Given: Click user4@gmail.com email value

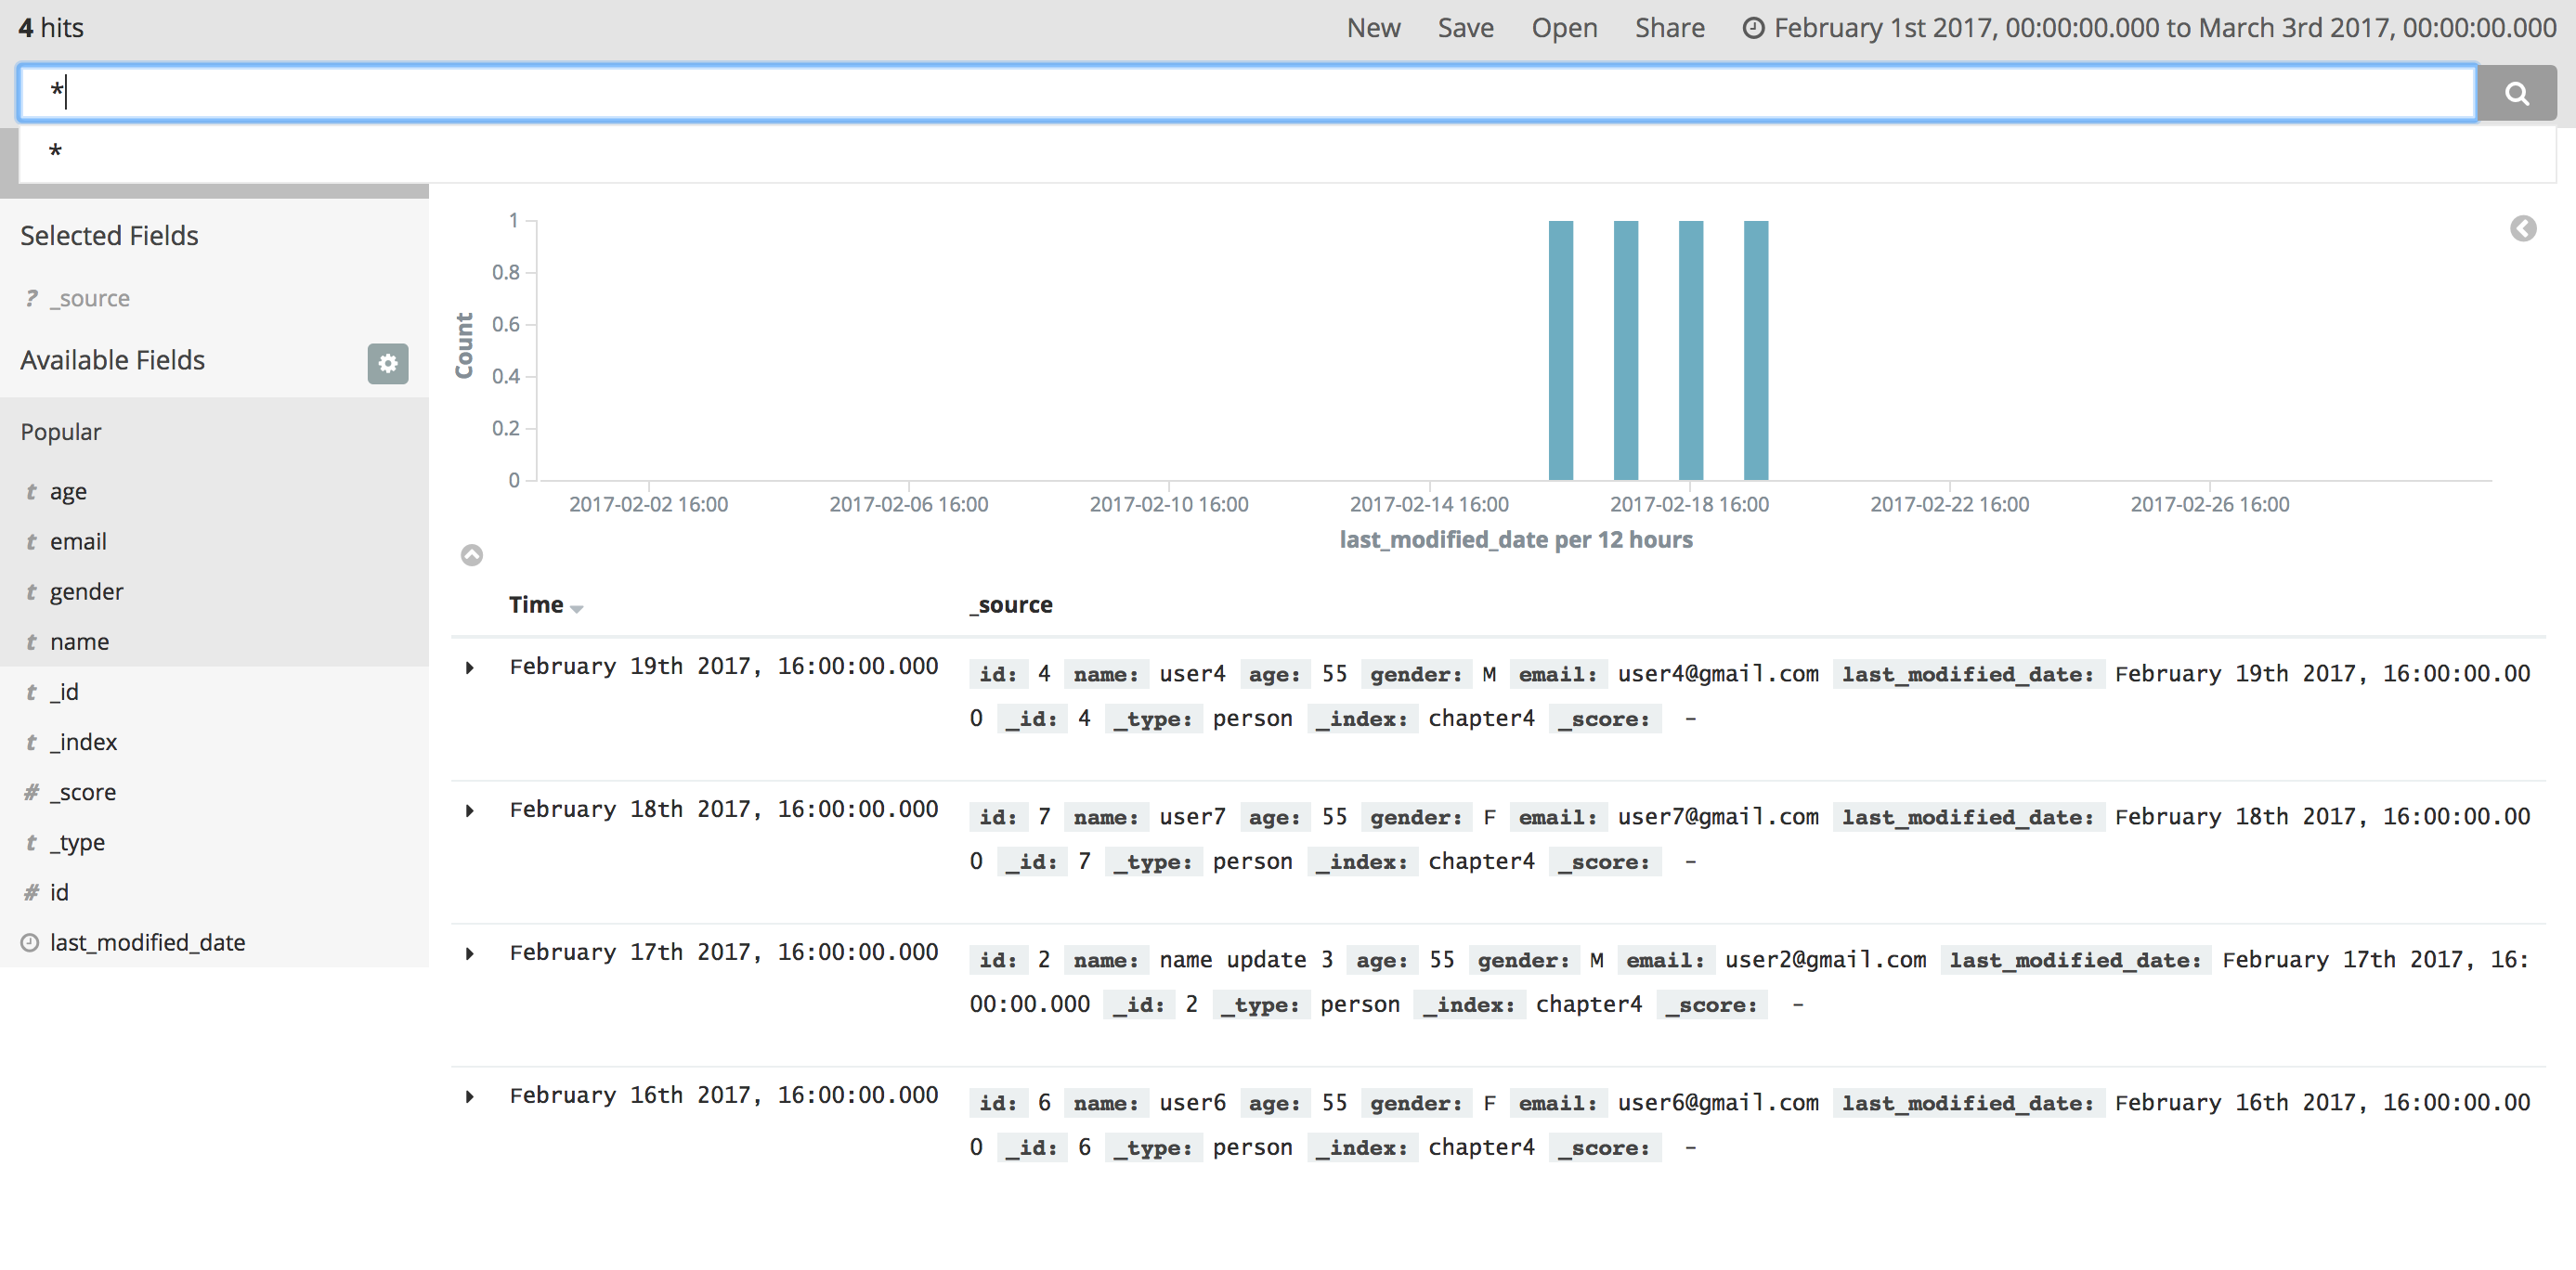Looking at the screenshot, I should pyautogui.click(x=1718, y=674).
